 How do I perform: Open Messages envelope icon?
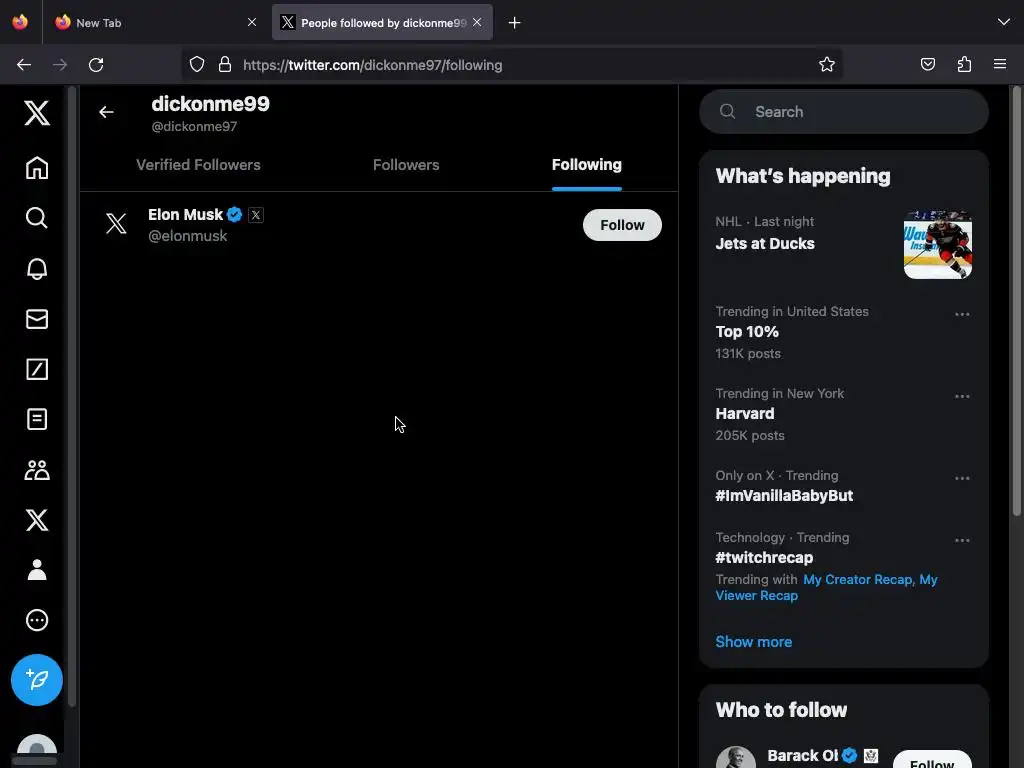tap(37, 319)
